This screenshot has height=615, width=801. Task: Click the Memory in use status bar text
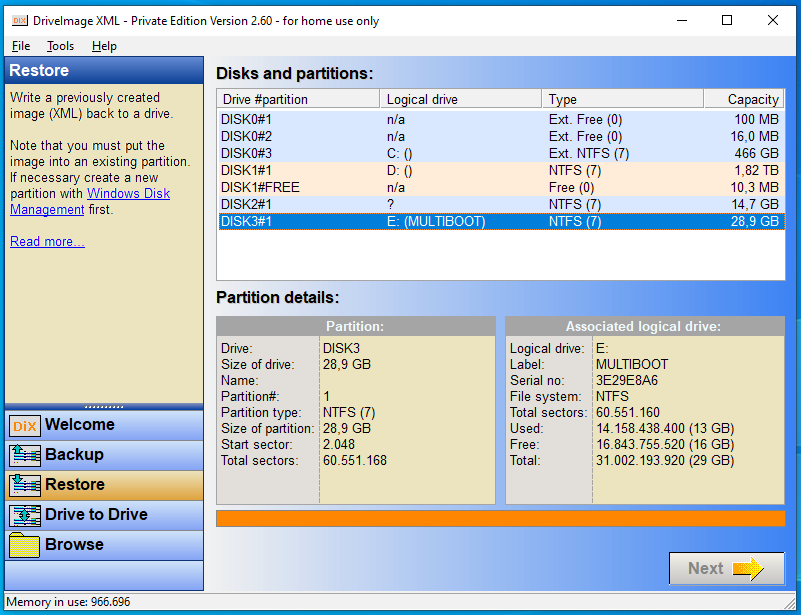[x=68, y=602]
